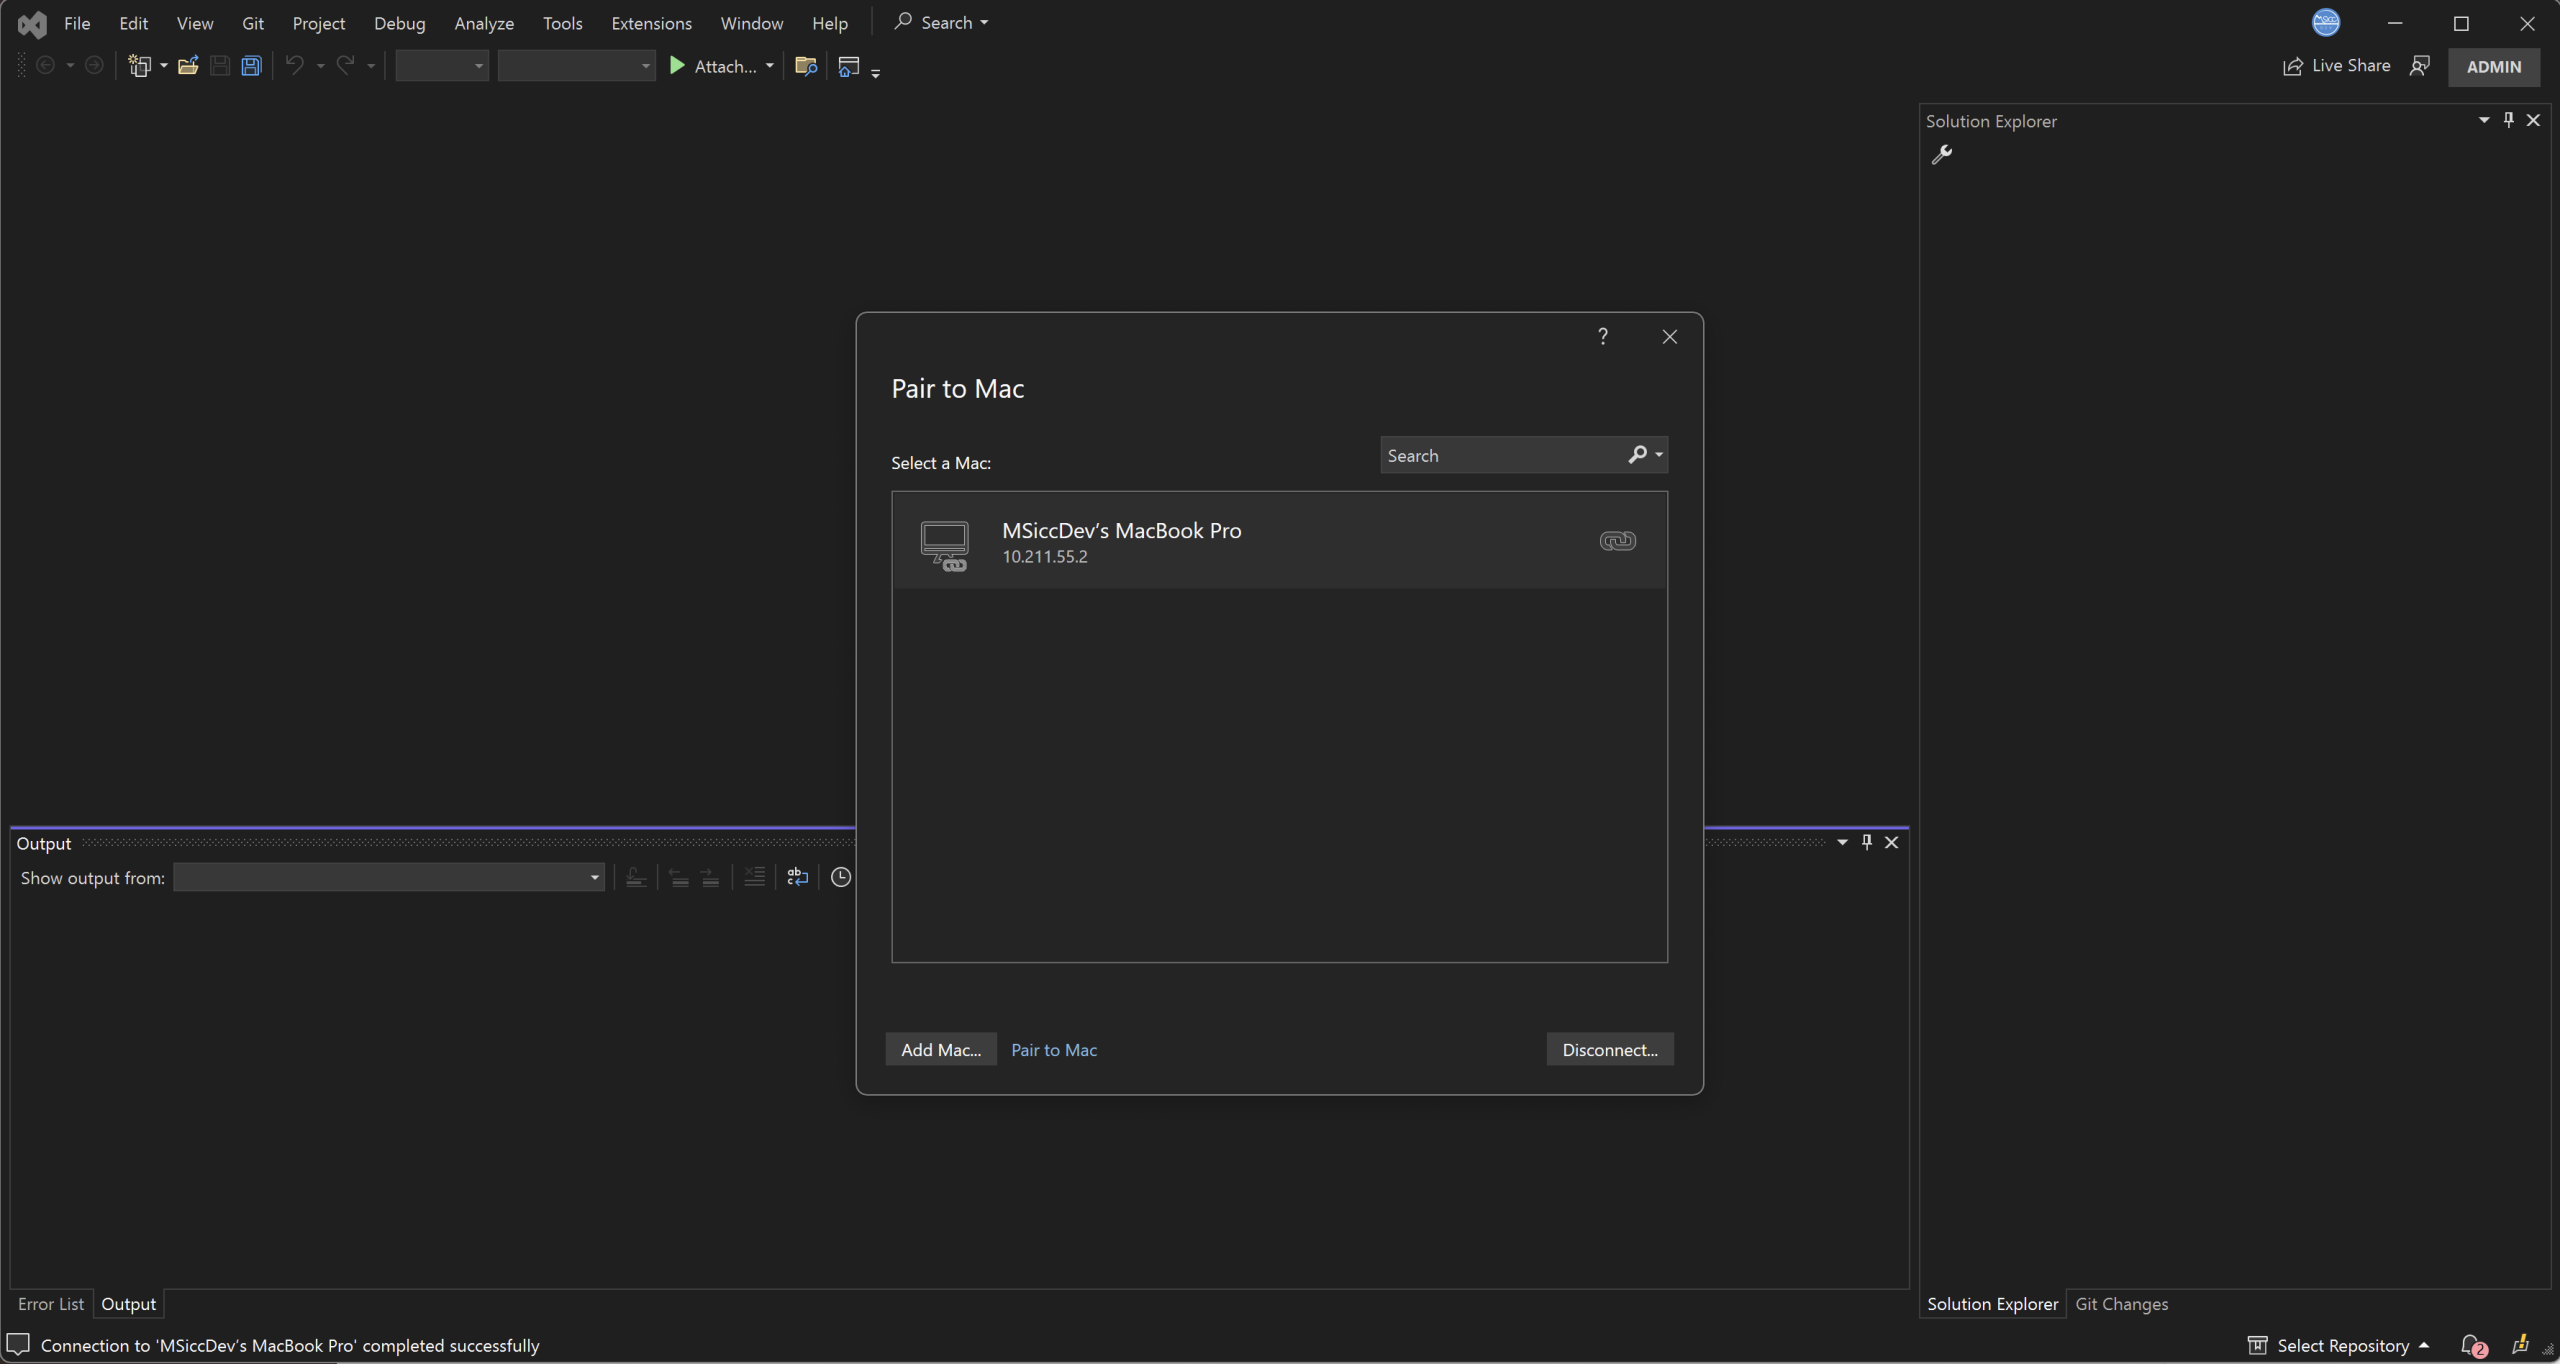Open the Tools menu

(562, 23)
